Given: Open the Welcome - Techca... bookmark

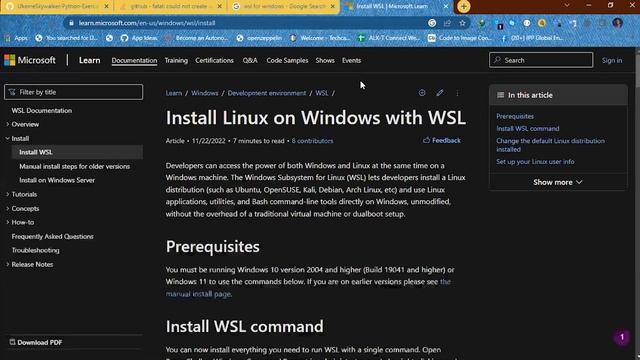Looking at the screenshot, I should coord(321,38).
